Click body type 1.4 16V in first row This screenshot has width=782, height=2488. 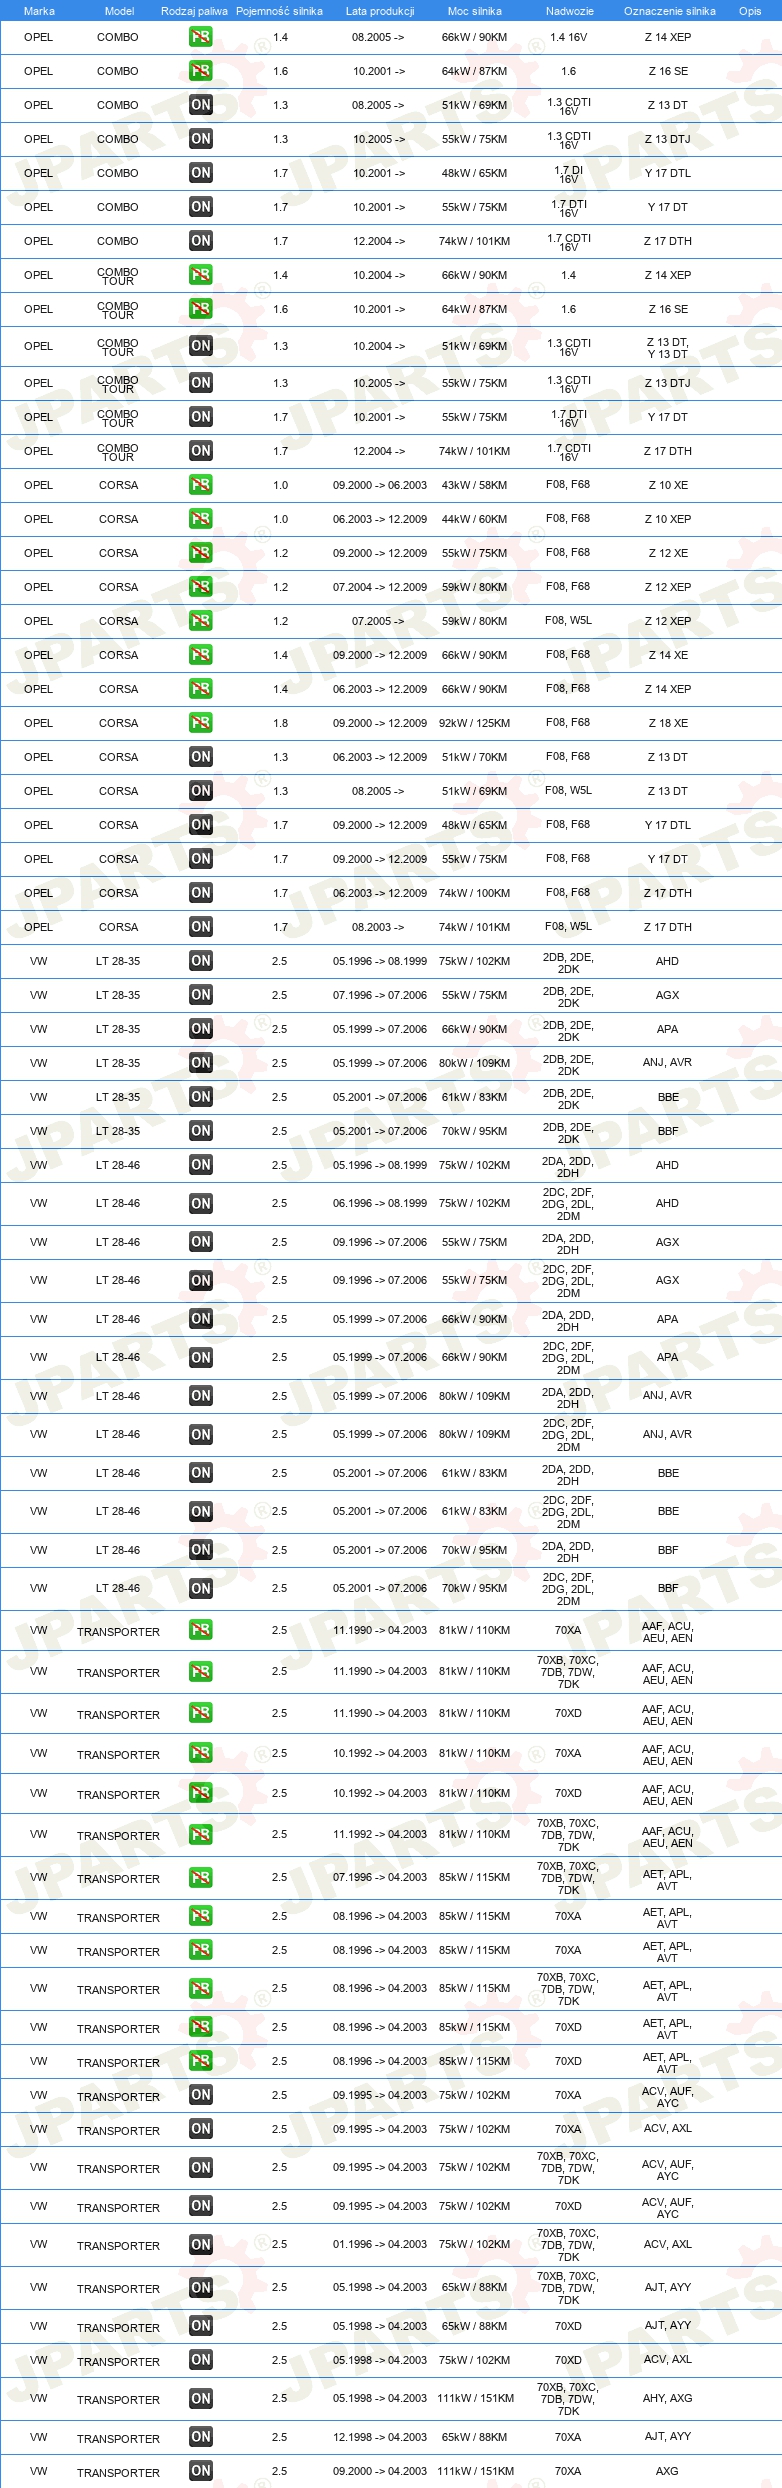[568, 37]
